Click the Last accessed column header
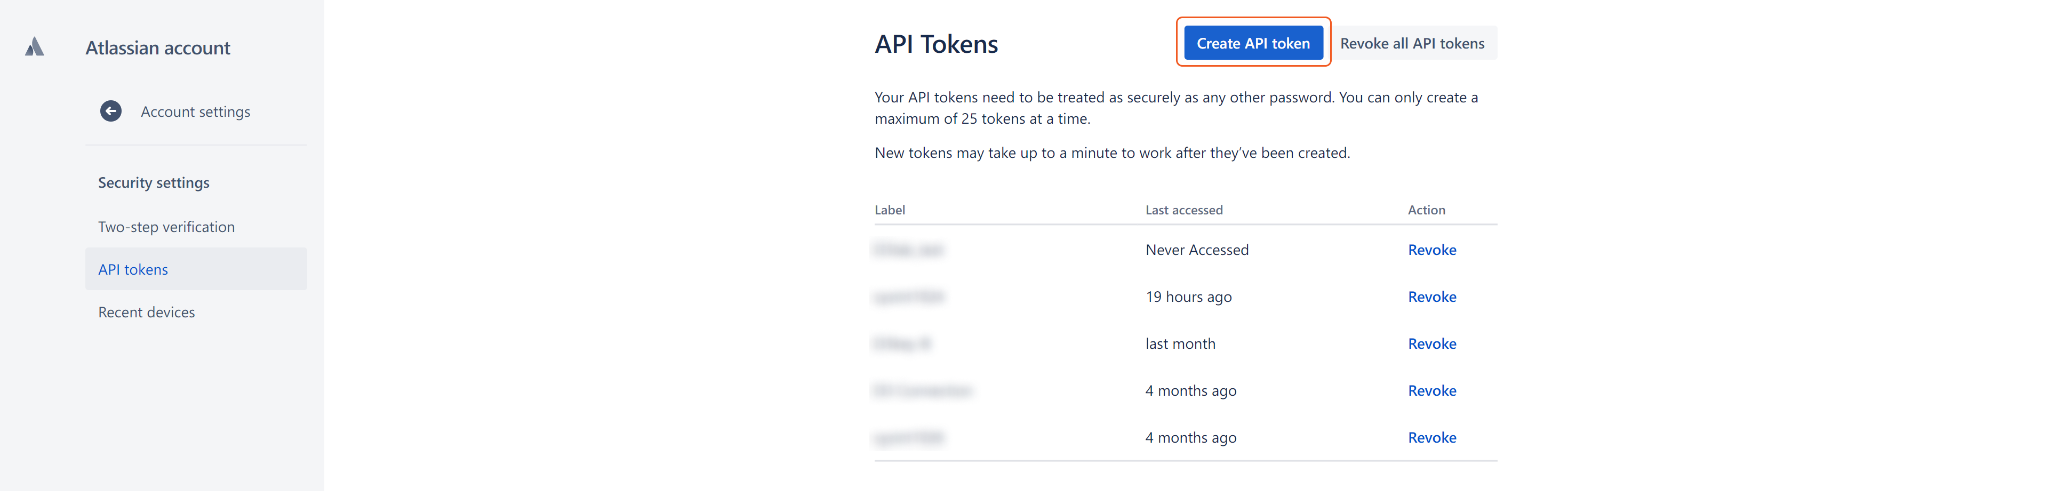Image resolution: width=2048 pixels, height=491 pixels. click(x=1184, y=210)
